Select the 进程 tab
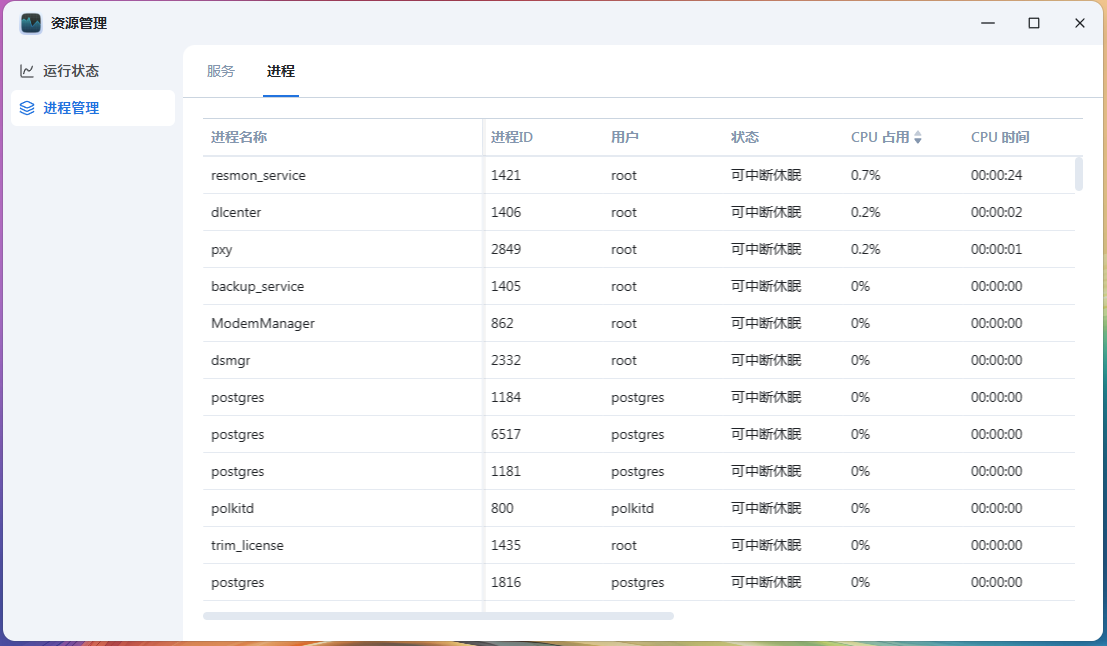This screenshot has width=1107, height=646. 281,71
